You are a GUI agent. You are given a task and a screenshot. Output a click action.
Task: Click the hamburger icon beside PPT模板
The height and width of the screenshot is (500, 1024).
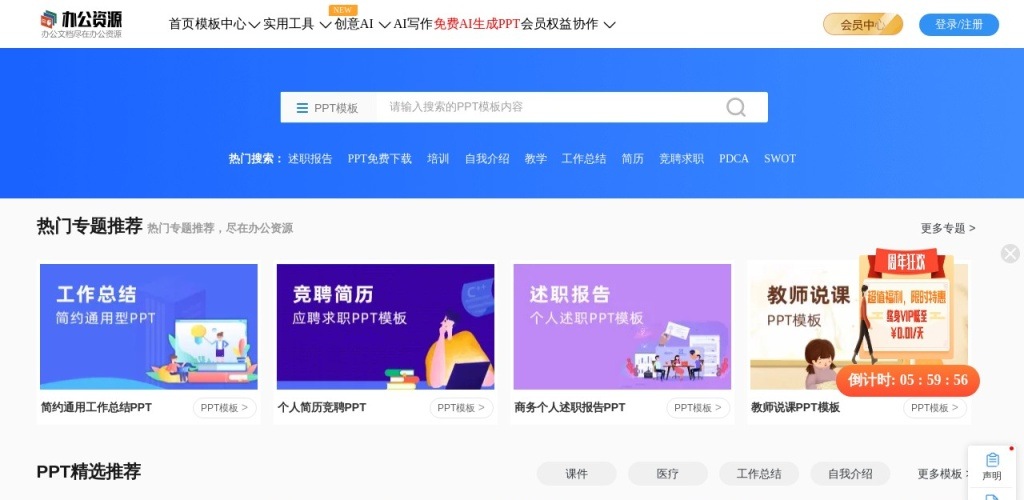pos(302,108)
